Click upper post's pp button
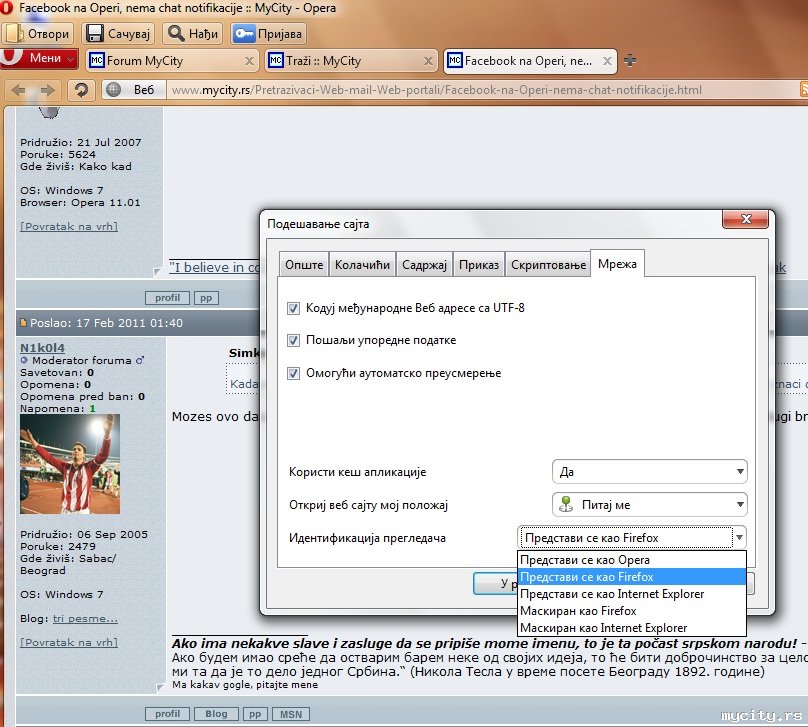Image resolution: width=808 pixels, height=727 pixels. [x=206, y=298]
